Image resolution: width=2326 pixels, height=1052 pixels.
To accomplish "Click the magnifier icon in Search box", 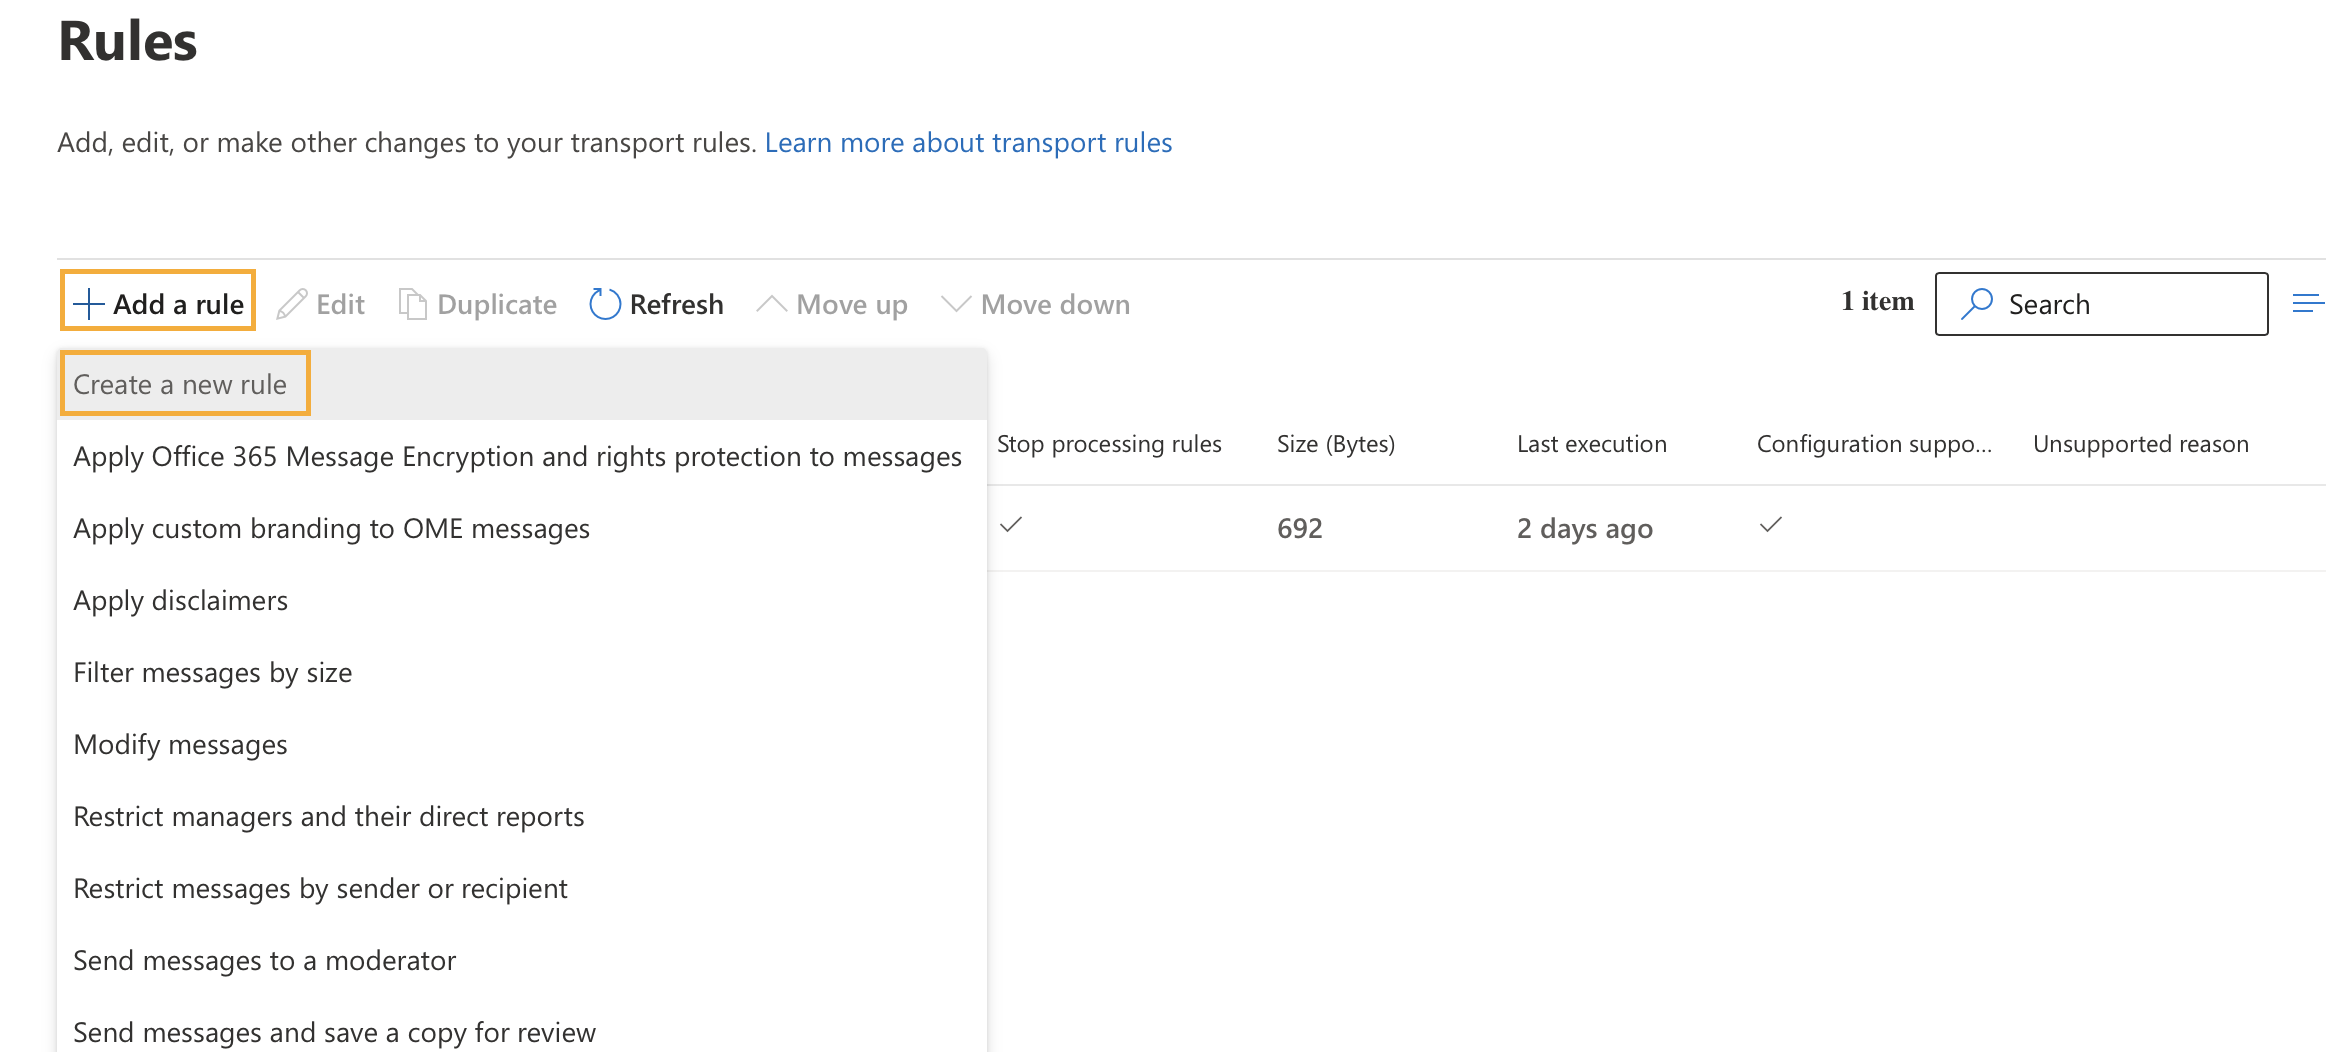I will (1977, 304).
